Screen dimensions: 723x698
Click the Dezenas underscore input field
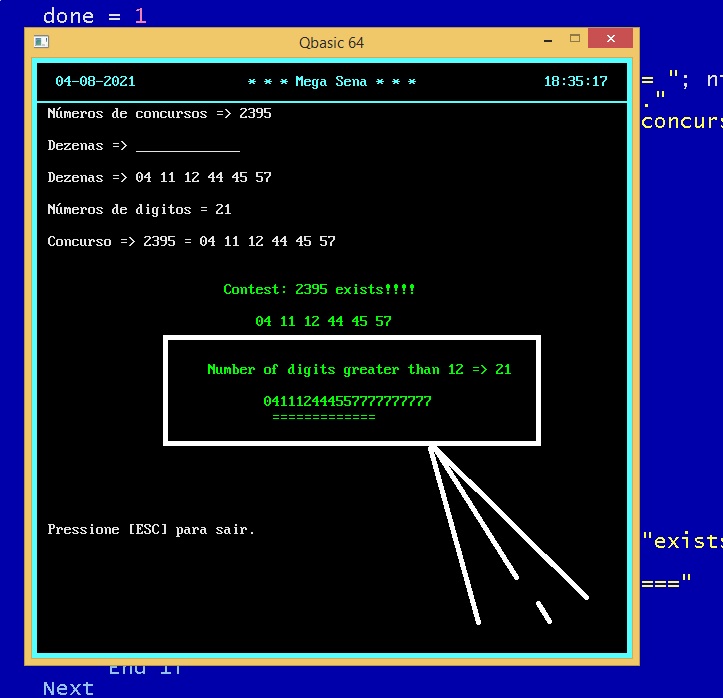[x=187, y=146]
